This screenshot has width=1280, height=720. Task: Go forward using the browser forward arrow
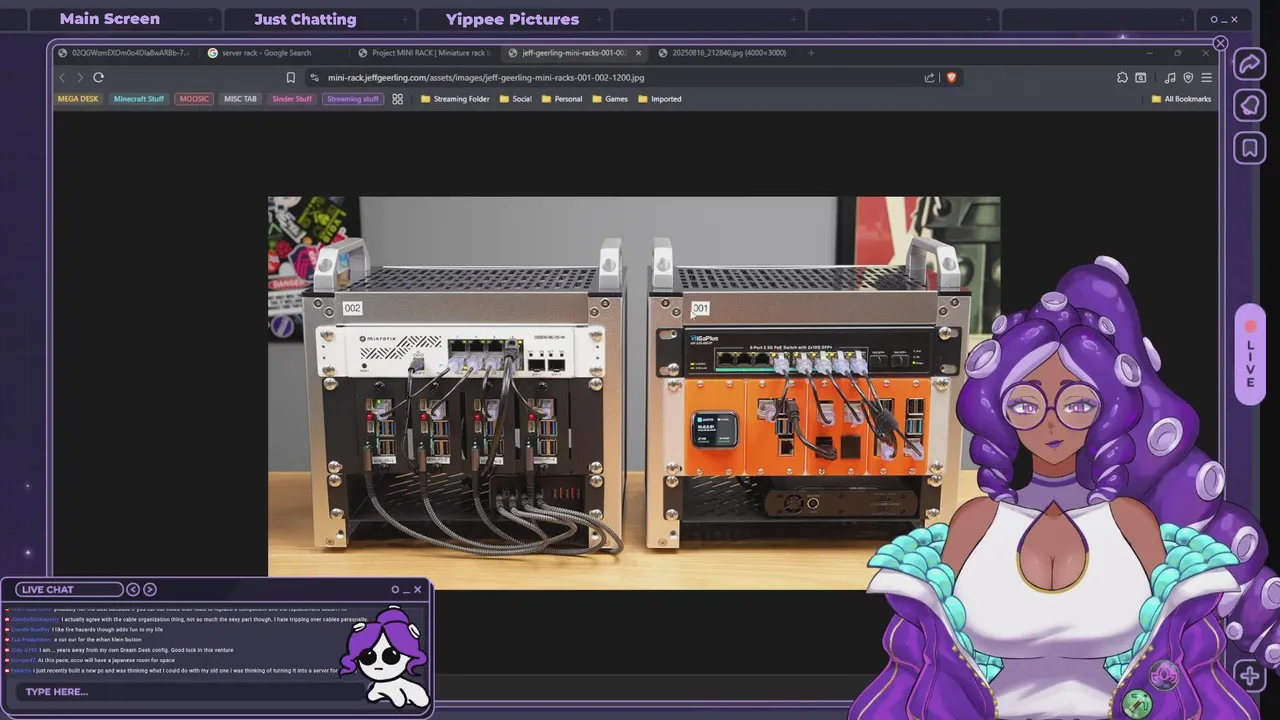pos(80,77)
